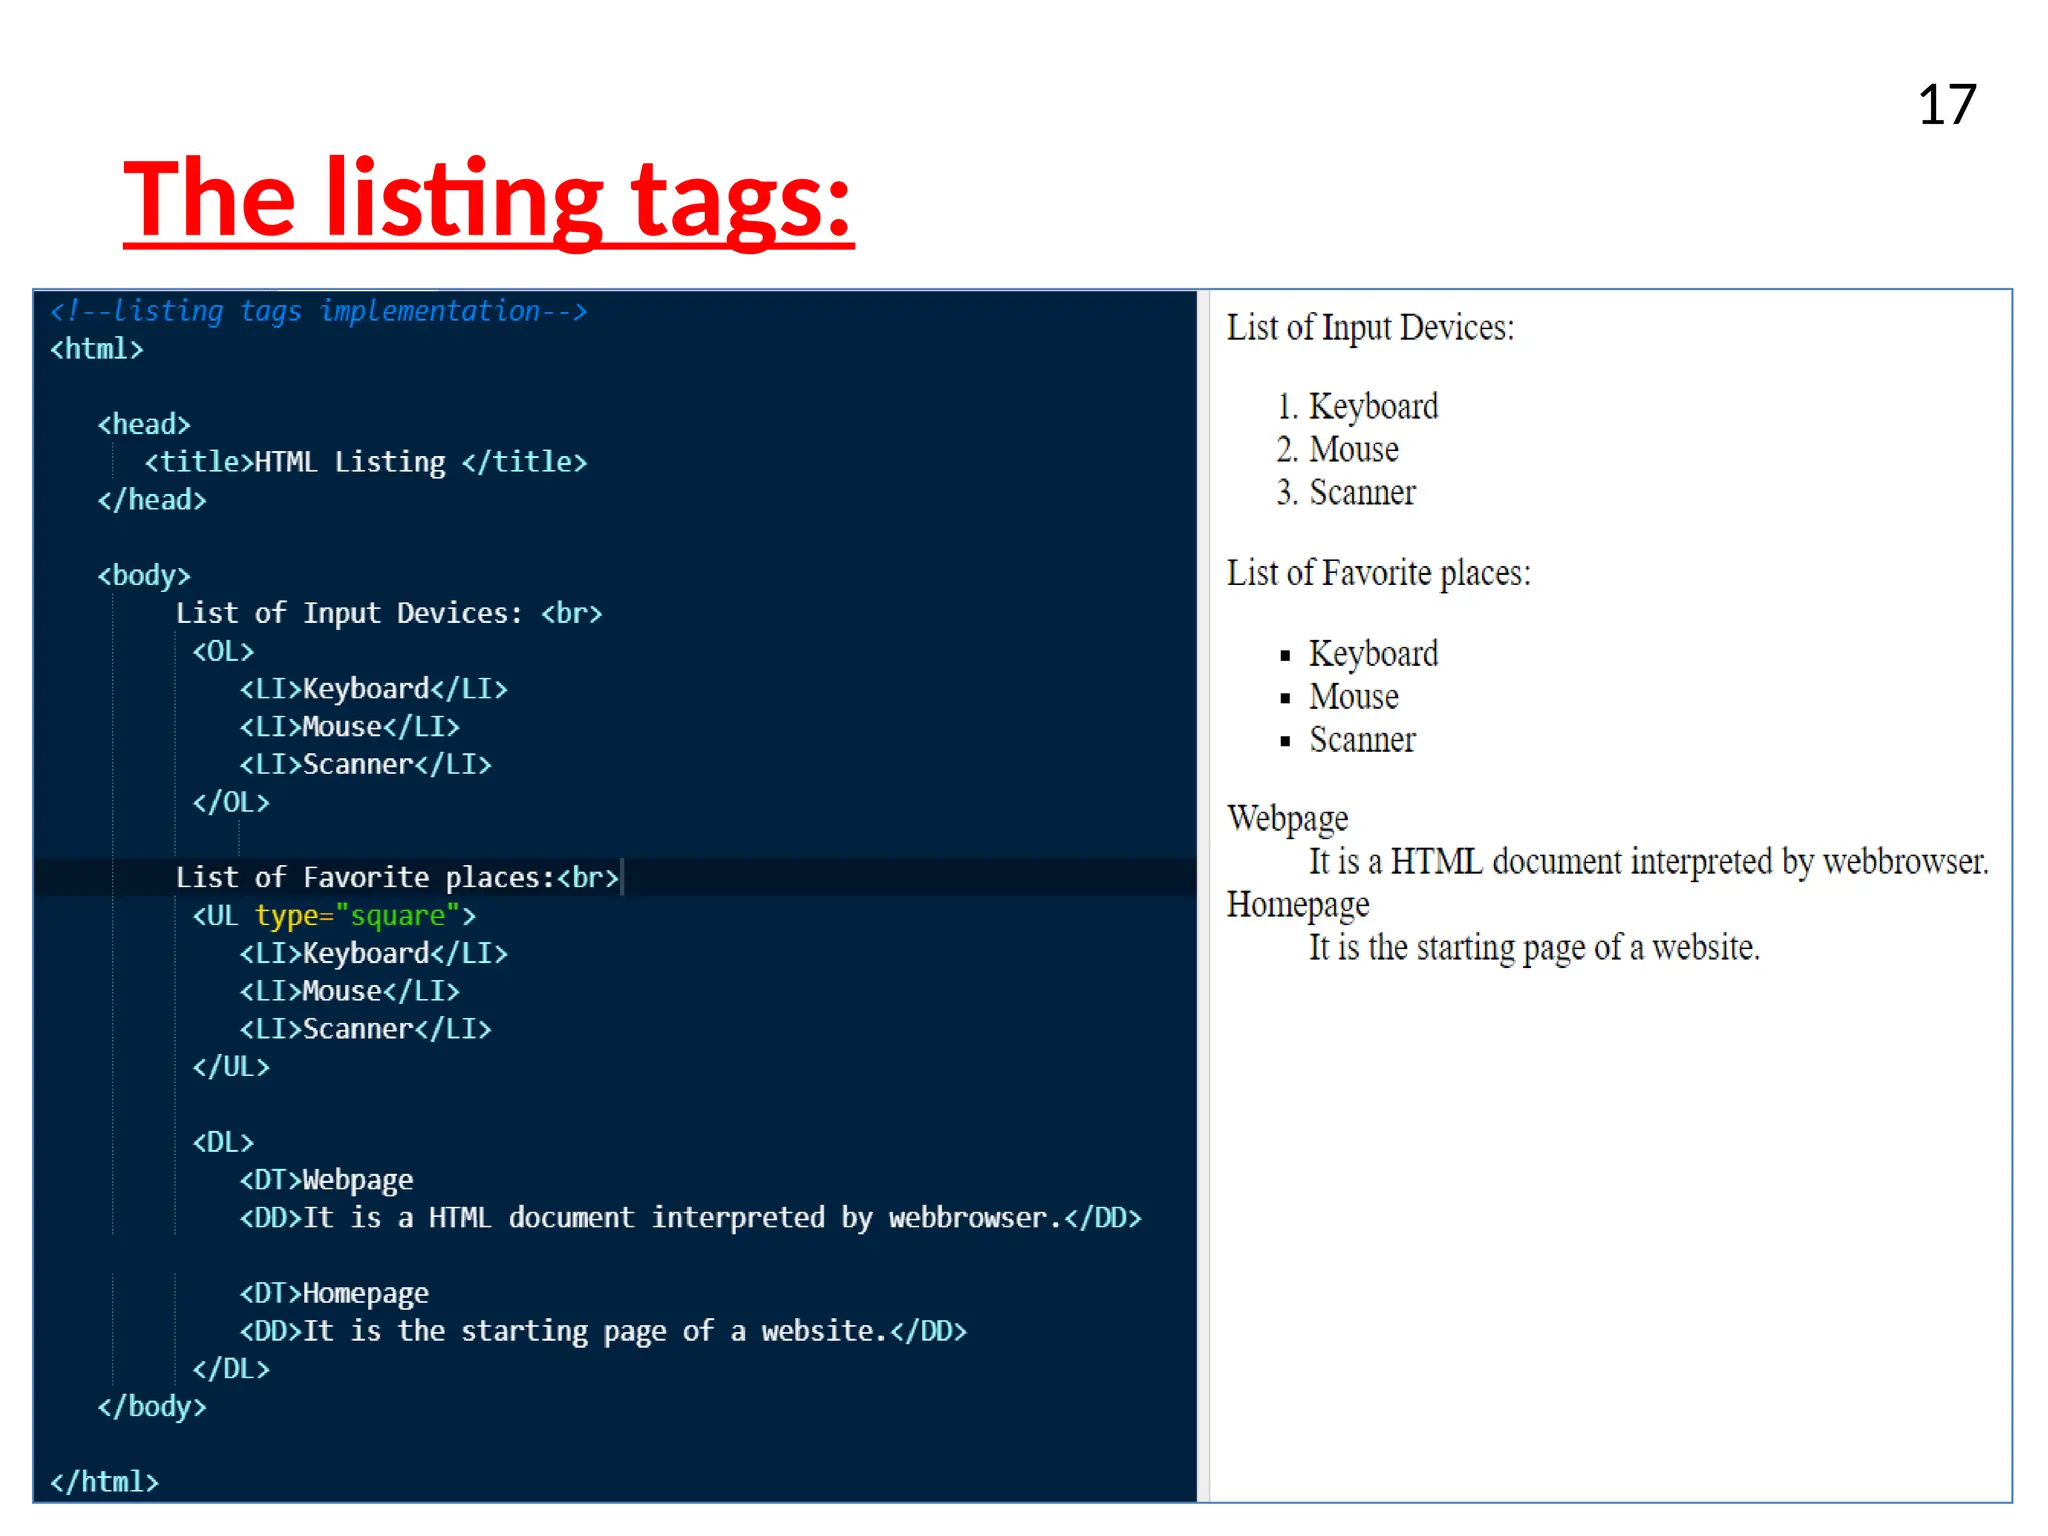The height and width of the screenshot is (1536, 2048).
Task: Click the closing </DL> tag line
Action: click(x=231, y=1368)
